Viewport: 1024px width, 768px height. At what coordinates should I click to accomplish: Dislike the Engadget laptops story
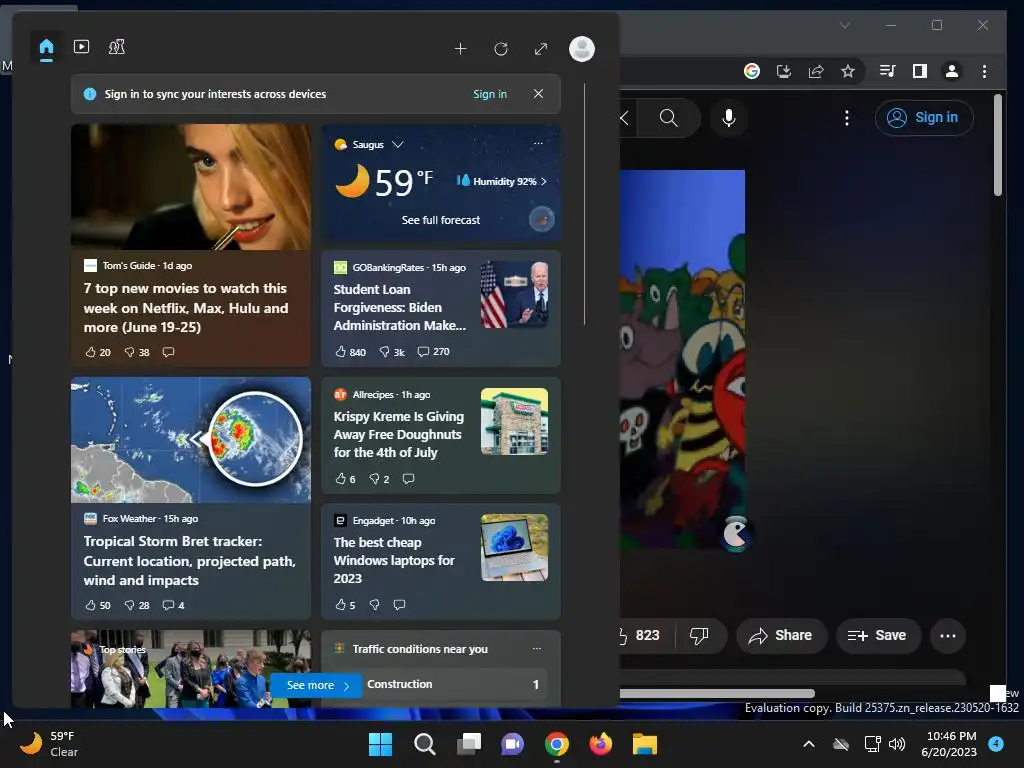click(374, 605)
